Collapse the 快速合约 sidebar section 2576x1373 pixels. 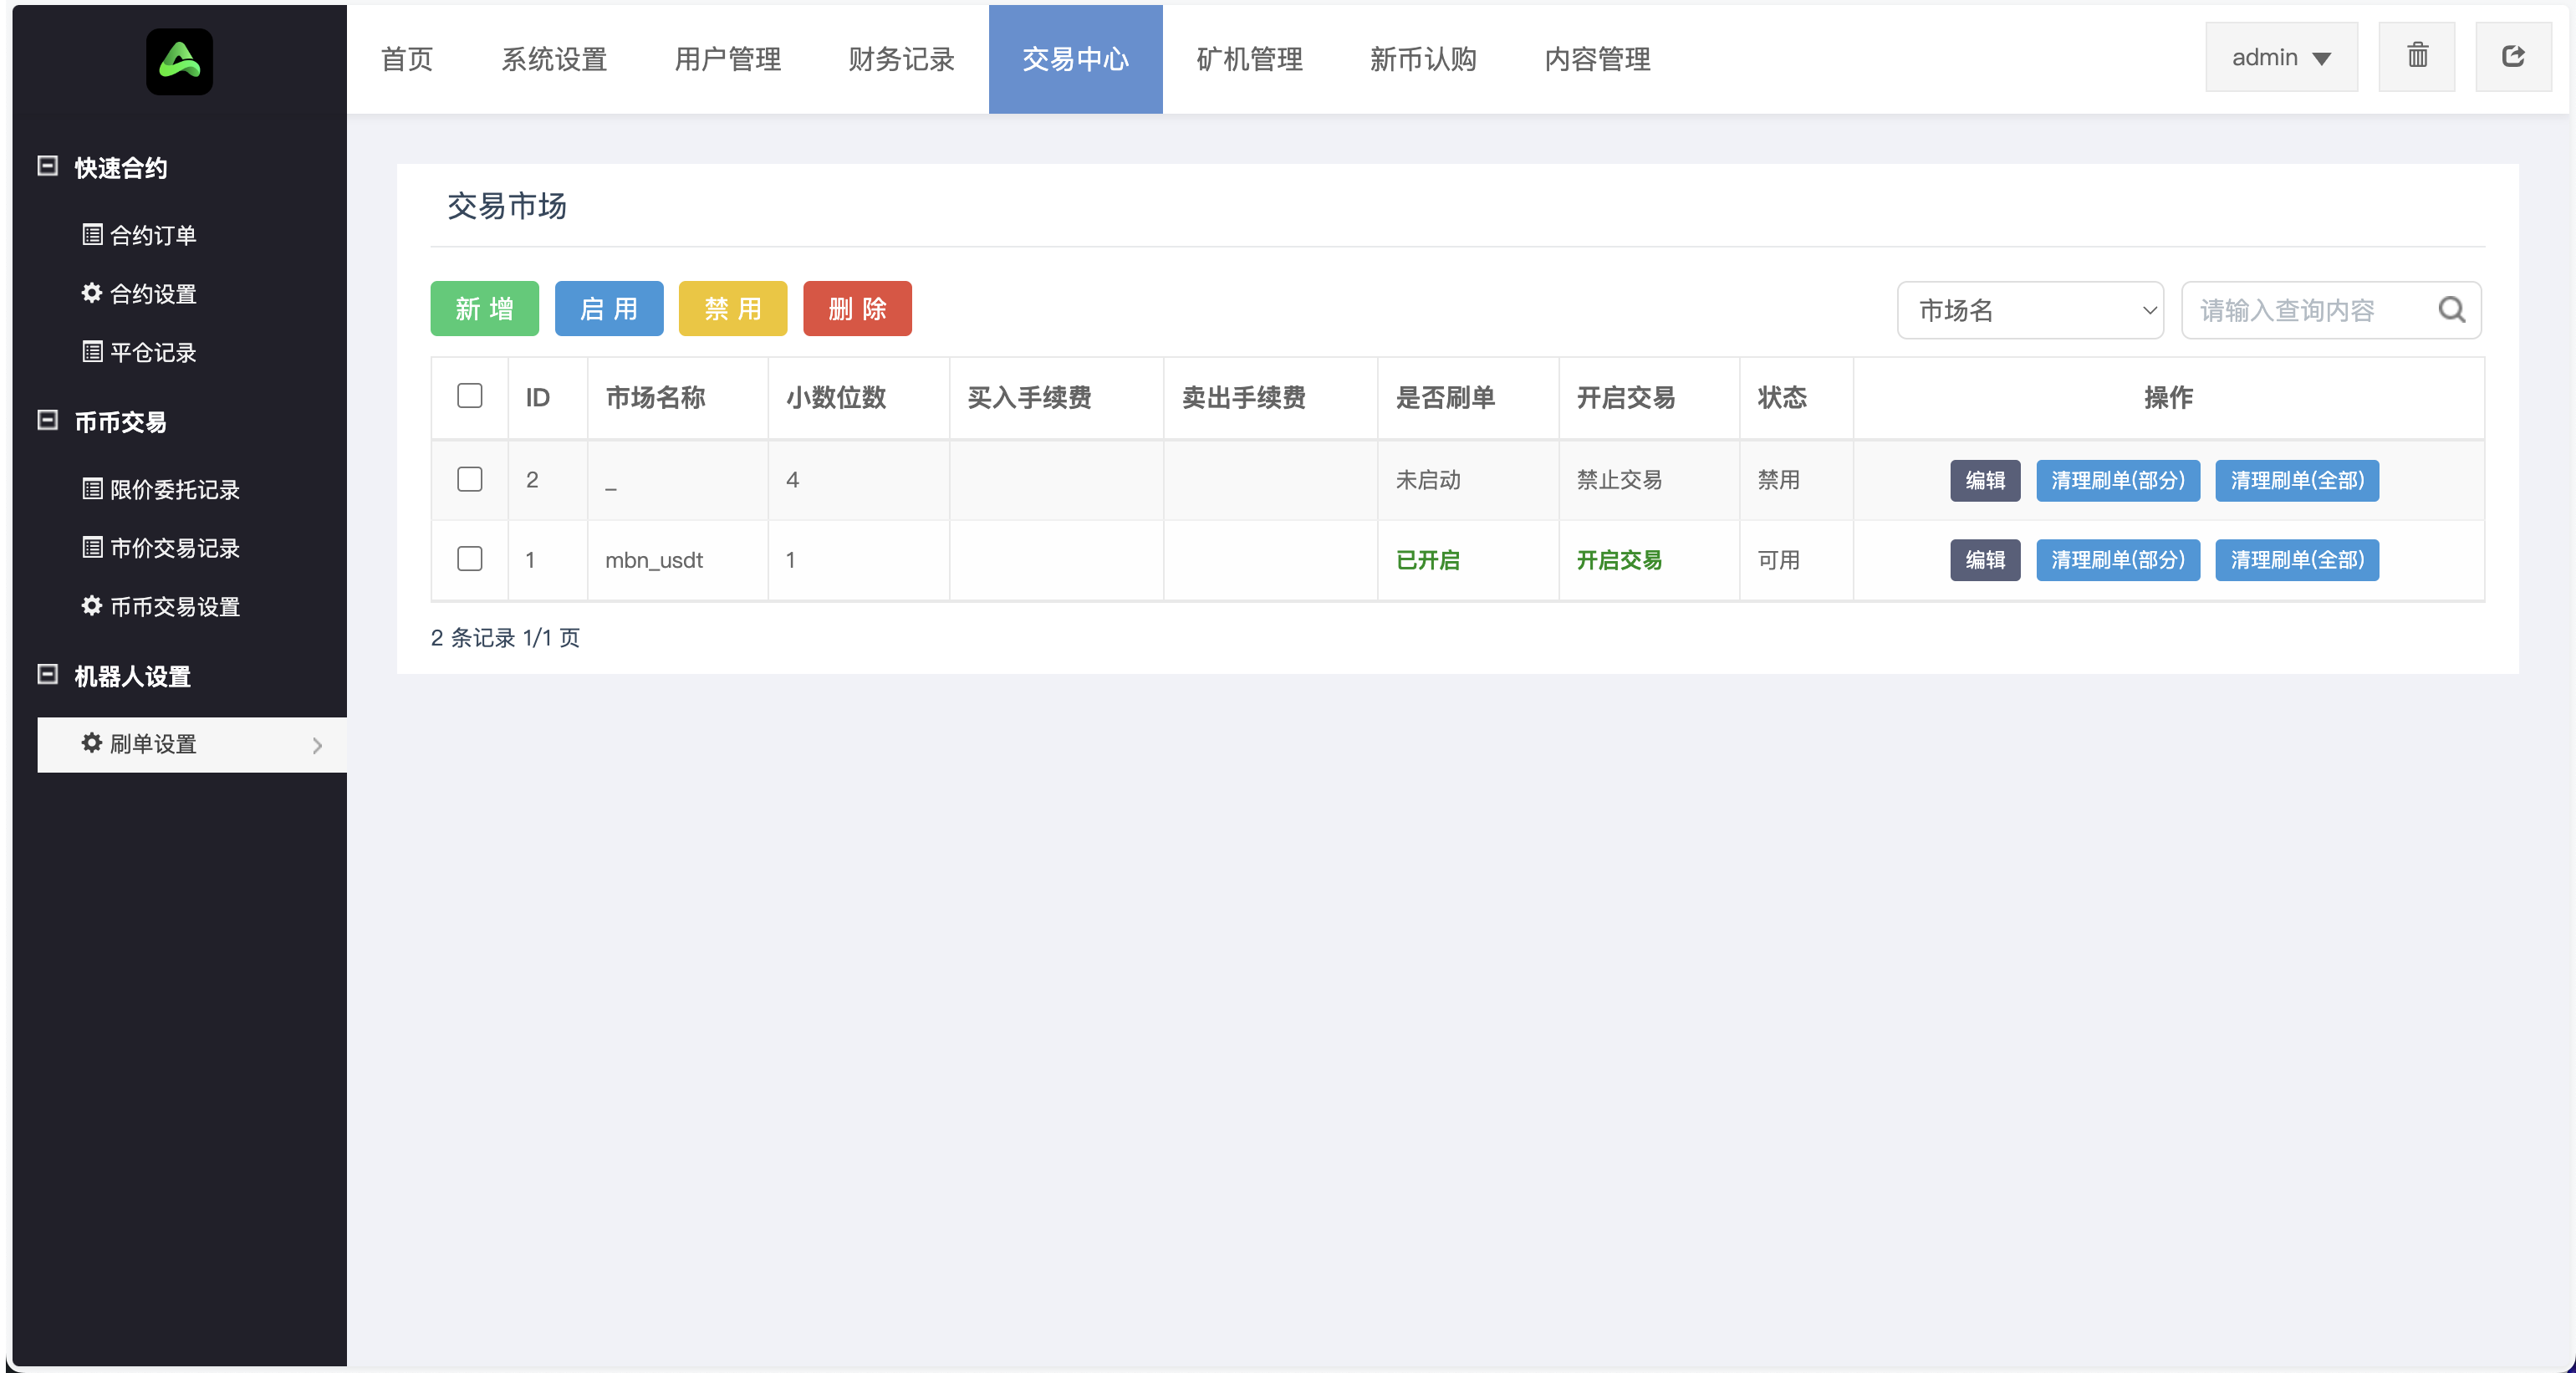(46, 166)
